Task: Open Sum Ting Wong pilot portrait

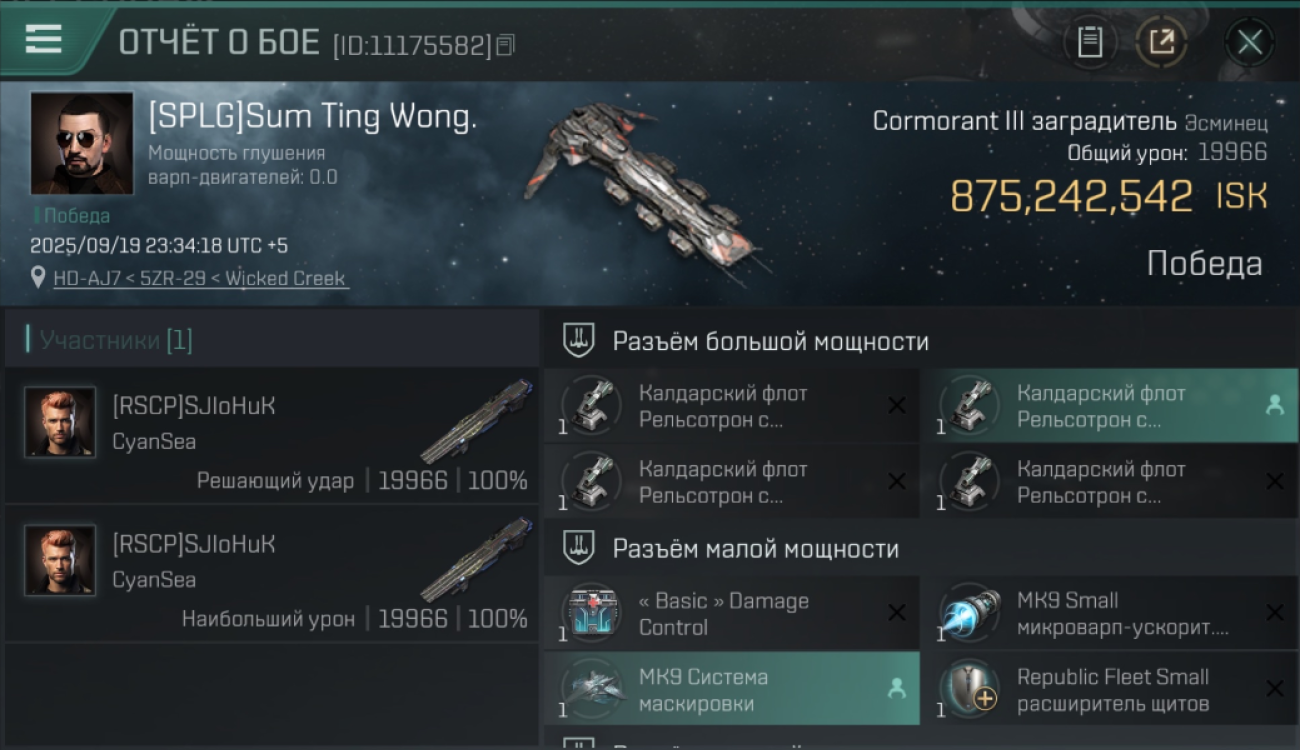Action: click(x=82, y=143)
